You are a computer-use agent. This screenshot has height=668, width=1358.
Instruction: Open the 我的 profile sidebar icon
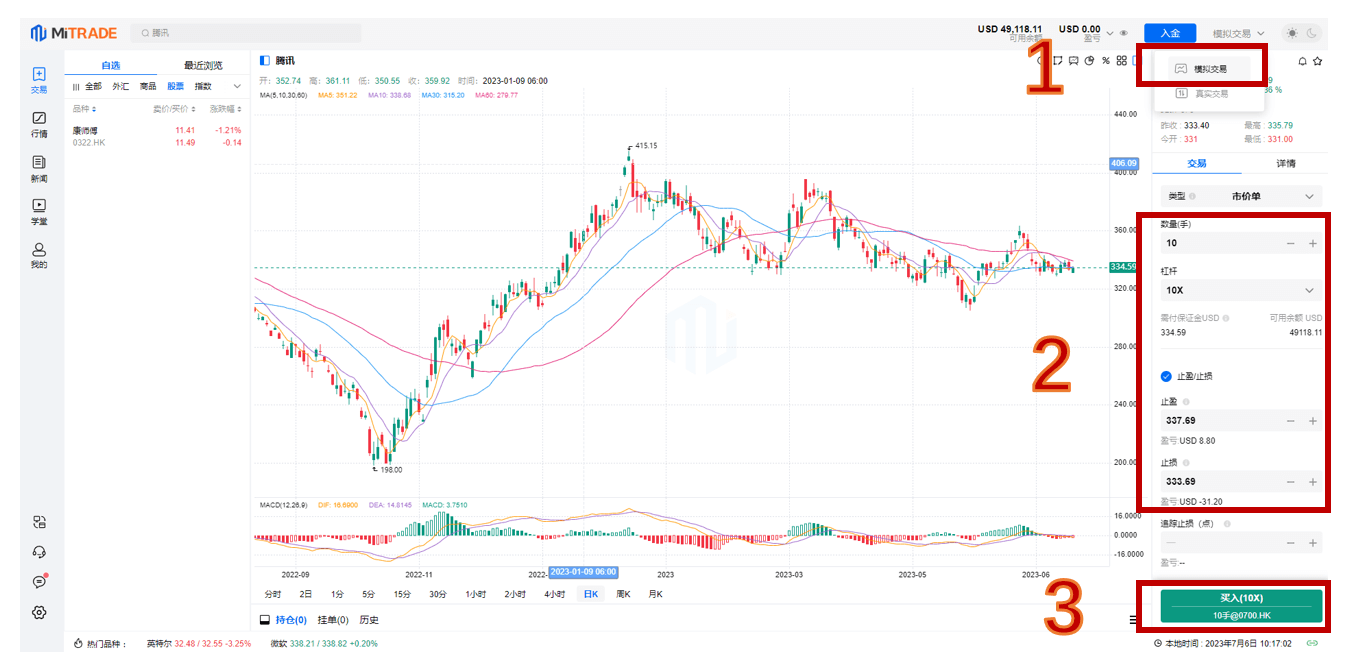point(39,255)
